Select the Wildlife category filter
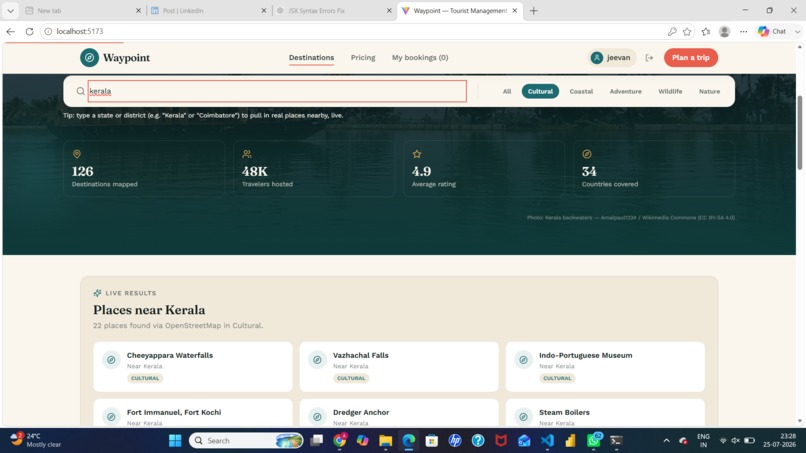Viewport: 806px width, 453px height. 670,92
